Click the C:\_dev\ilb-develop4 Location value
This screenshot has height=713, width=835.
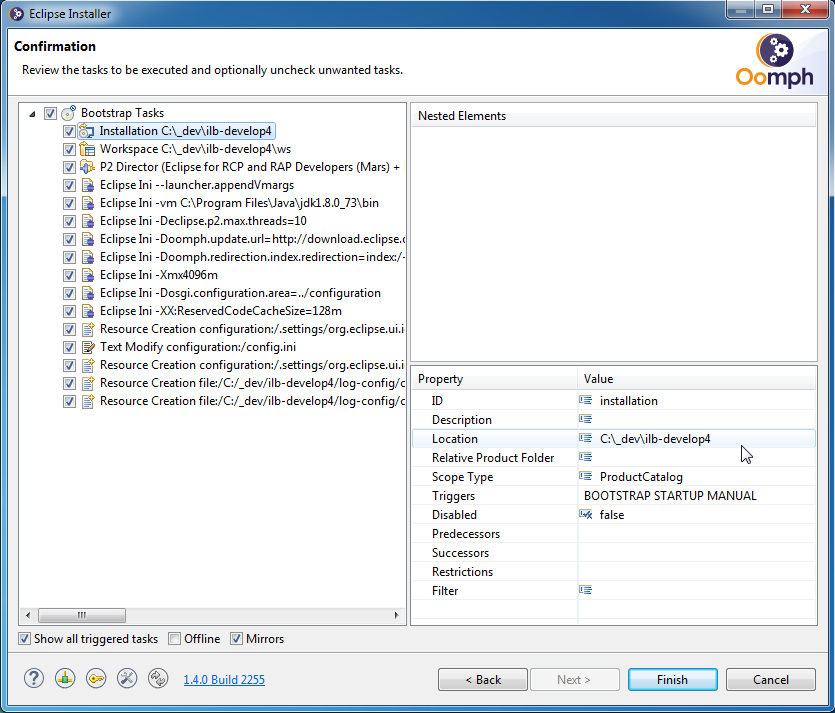point(655,439)
